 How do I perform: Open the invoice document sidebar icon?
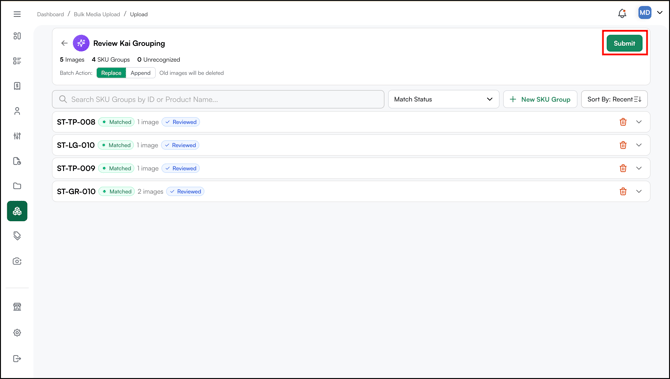click(17, 86)
